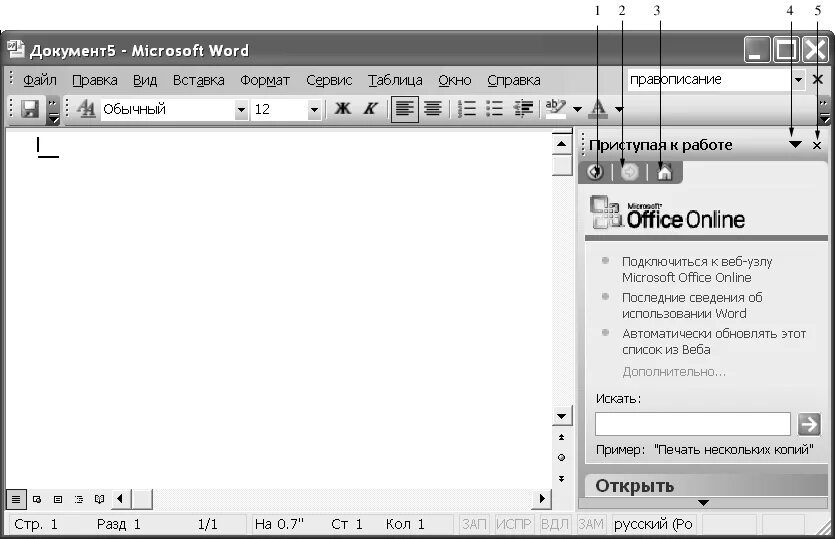Toggle ИСПР track changes in status bar
This screenshot has height=539, width=835.
(x=513, y=525)
